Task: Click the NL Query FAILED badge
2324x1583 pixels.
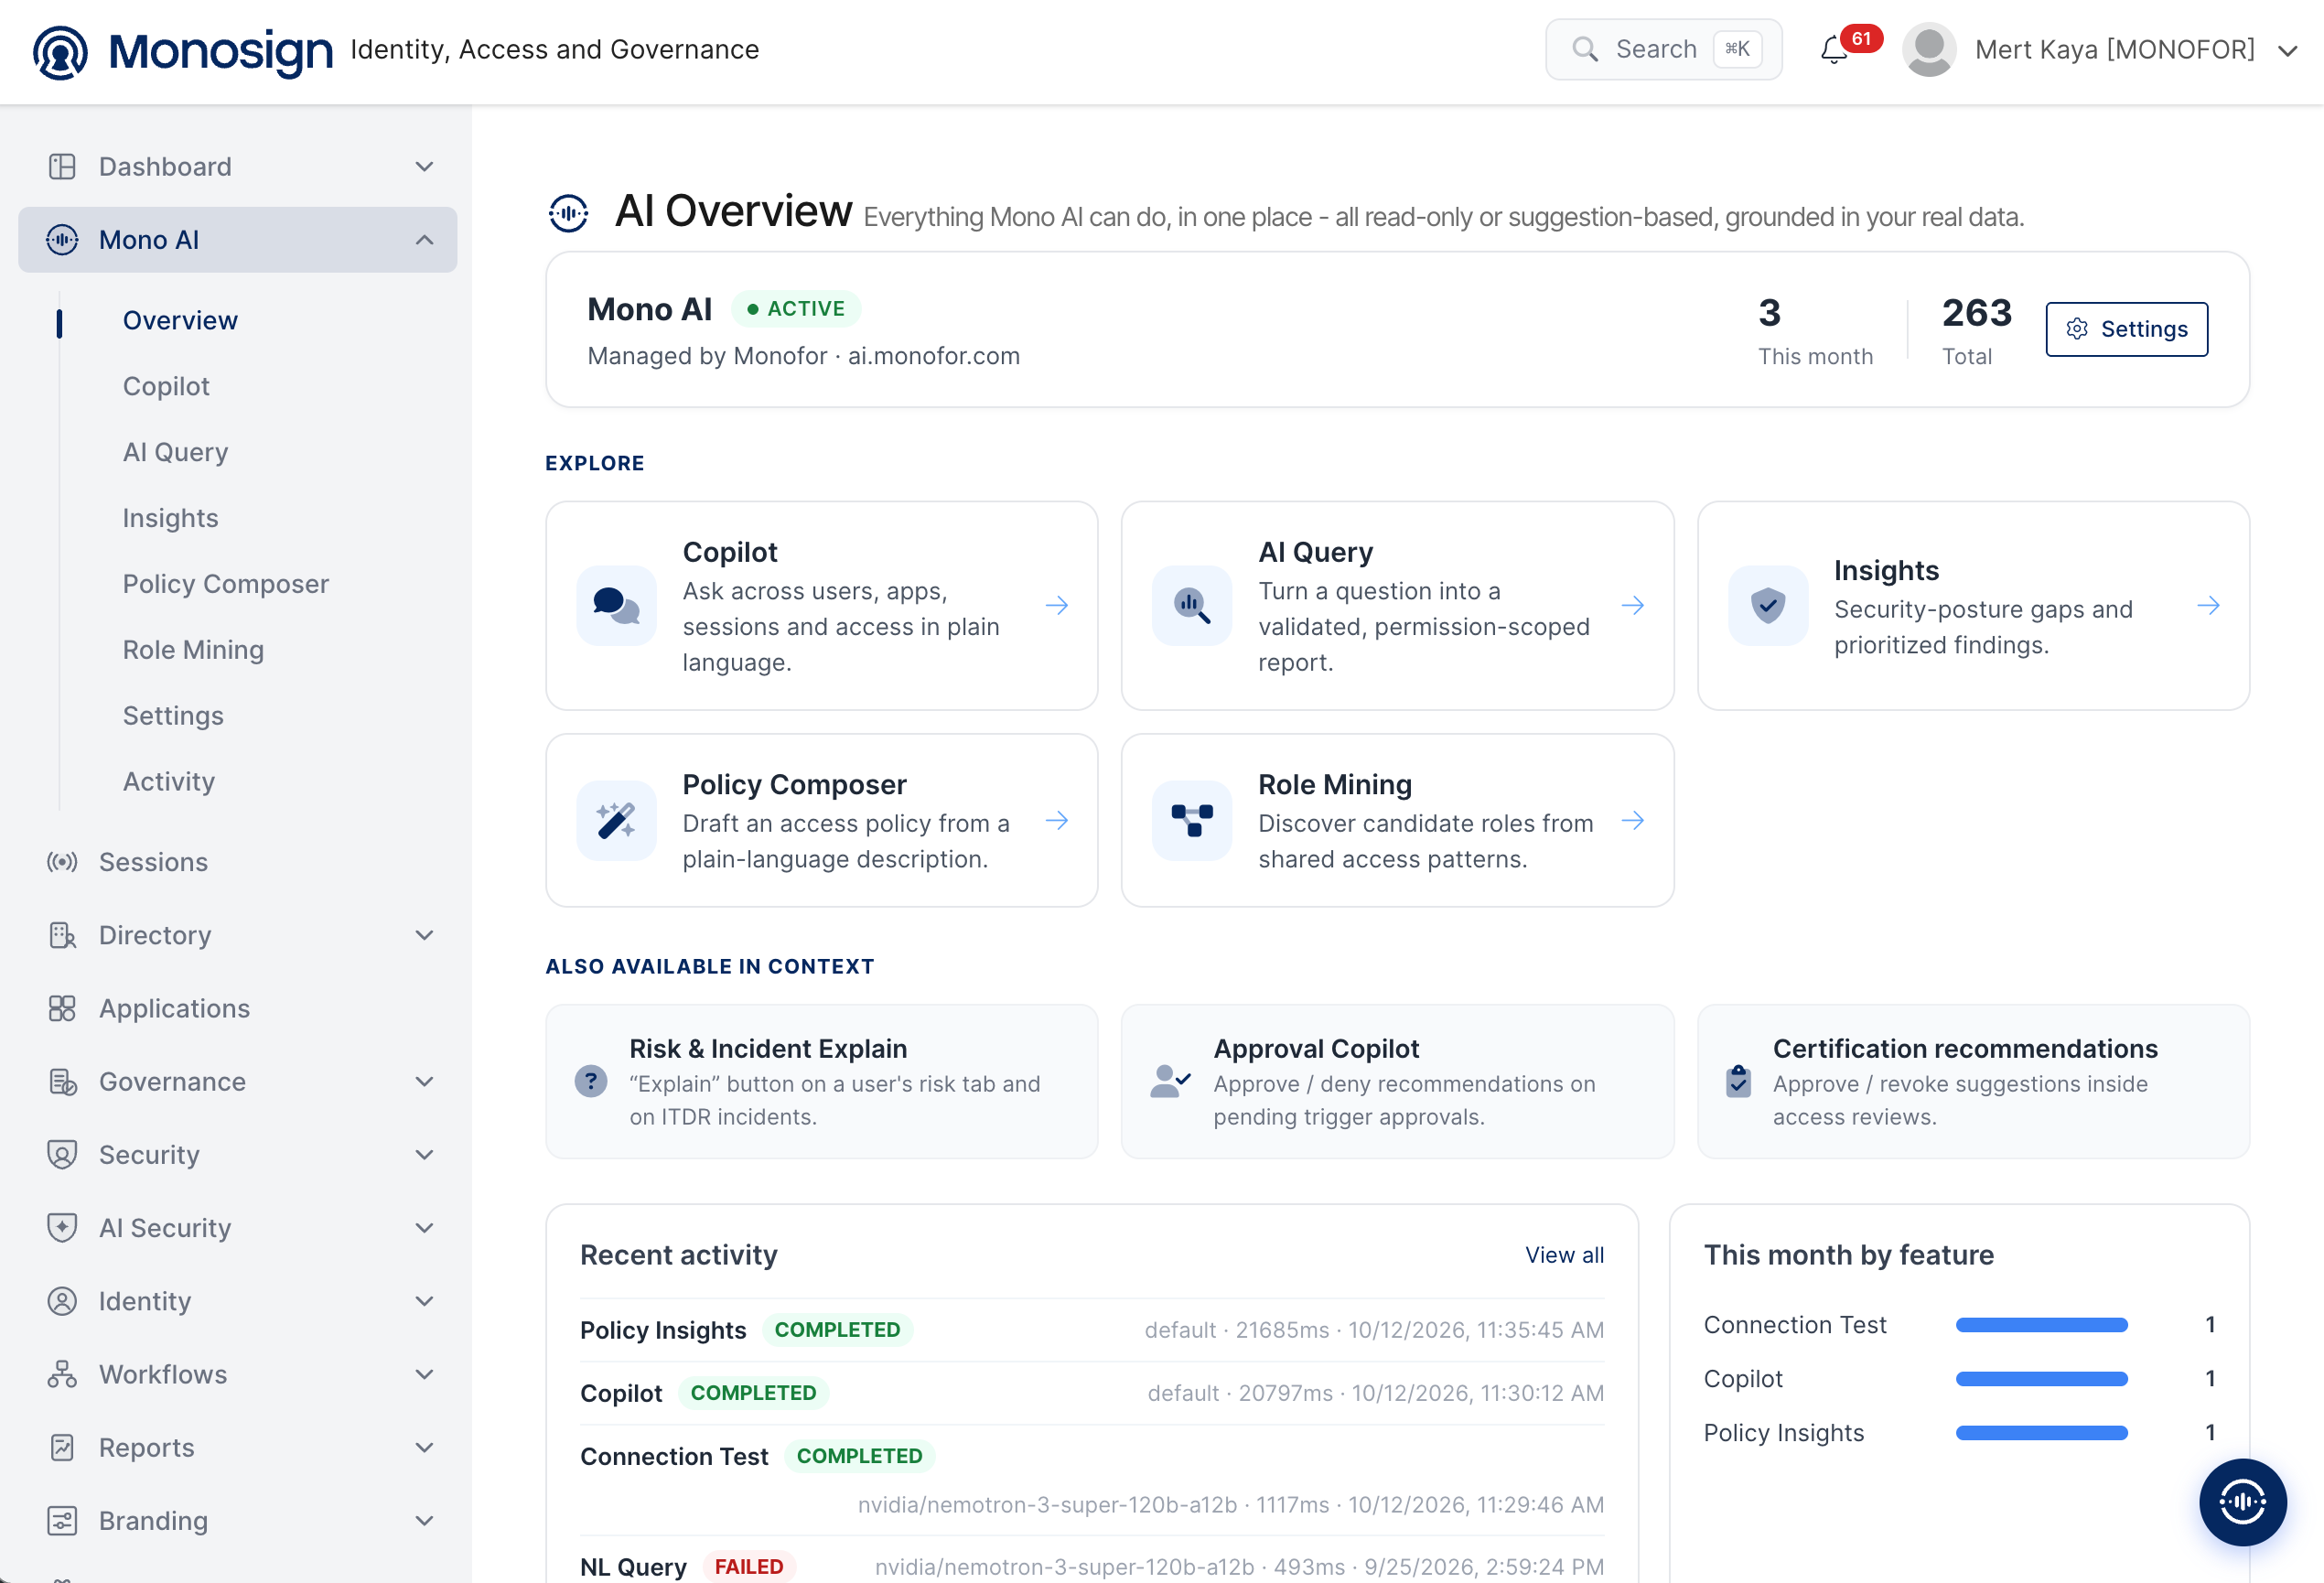Action: [x=748, y=1566]
